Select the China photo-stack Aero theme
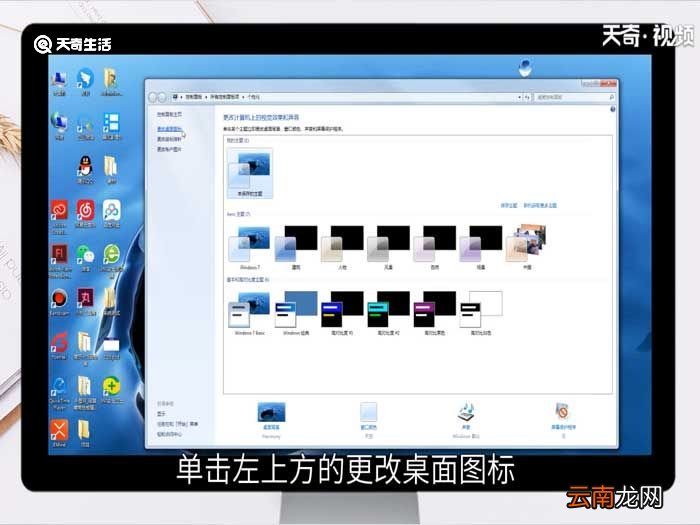 tap(527, 247)
